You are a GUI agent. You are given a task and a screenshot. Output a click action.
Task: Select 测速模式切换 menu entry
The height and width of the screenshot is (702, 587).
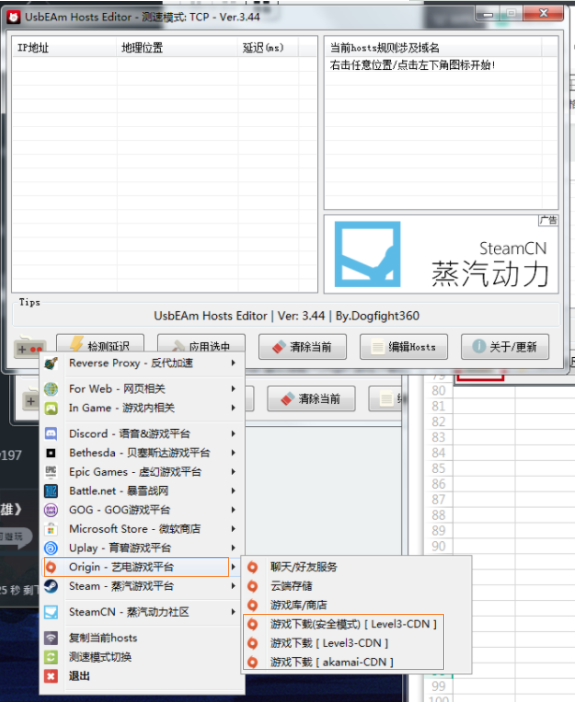click(x=141, y=657)
